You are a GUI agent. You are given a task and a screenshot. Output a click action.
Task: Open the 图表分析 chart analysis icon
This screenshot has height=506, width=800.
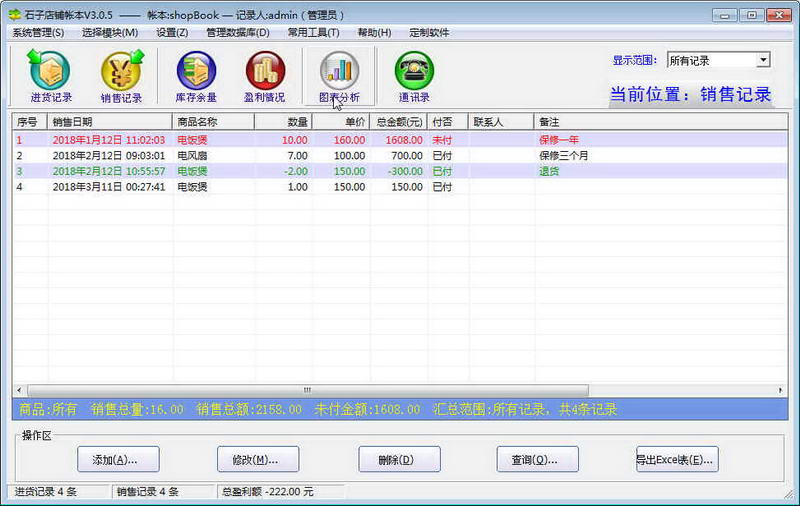click(x=339, y=76)
